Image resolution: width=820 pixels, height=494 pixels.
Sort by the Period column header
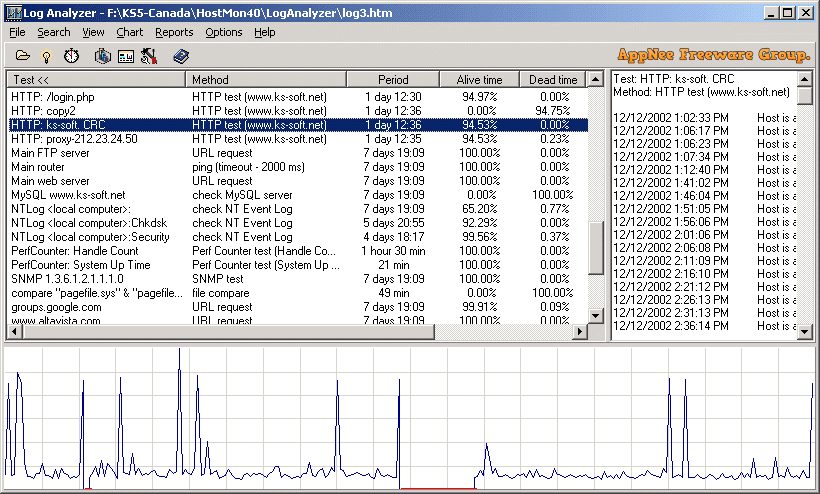click(x=393, y=79)
